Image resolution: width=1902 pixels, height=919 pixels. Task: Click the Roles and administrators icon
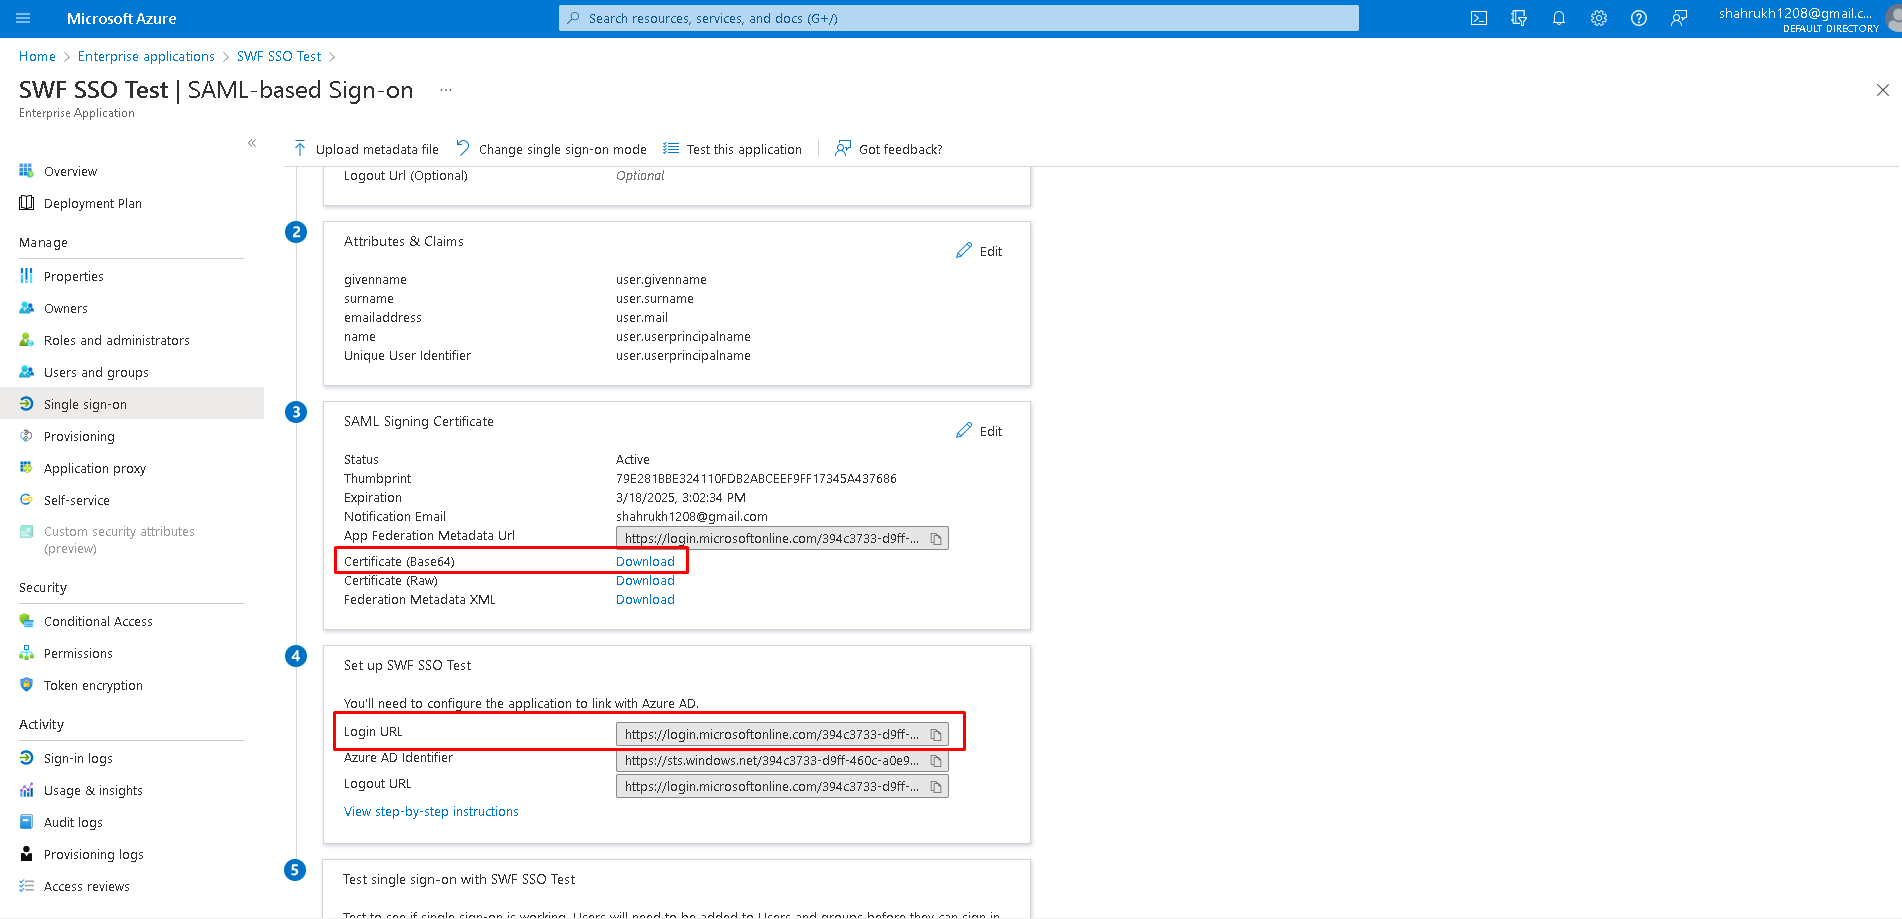27,340
